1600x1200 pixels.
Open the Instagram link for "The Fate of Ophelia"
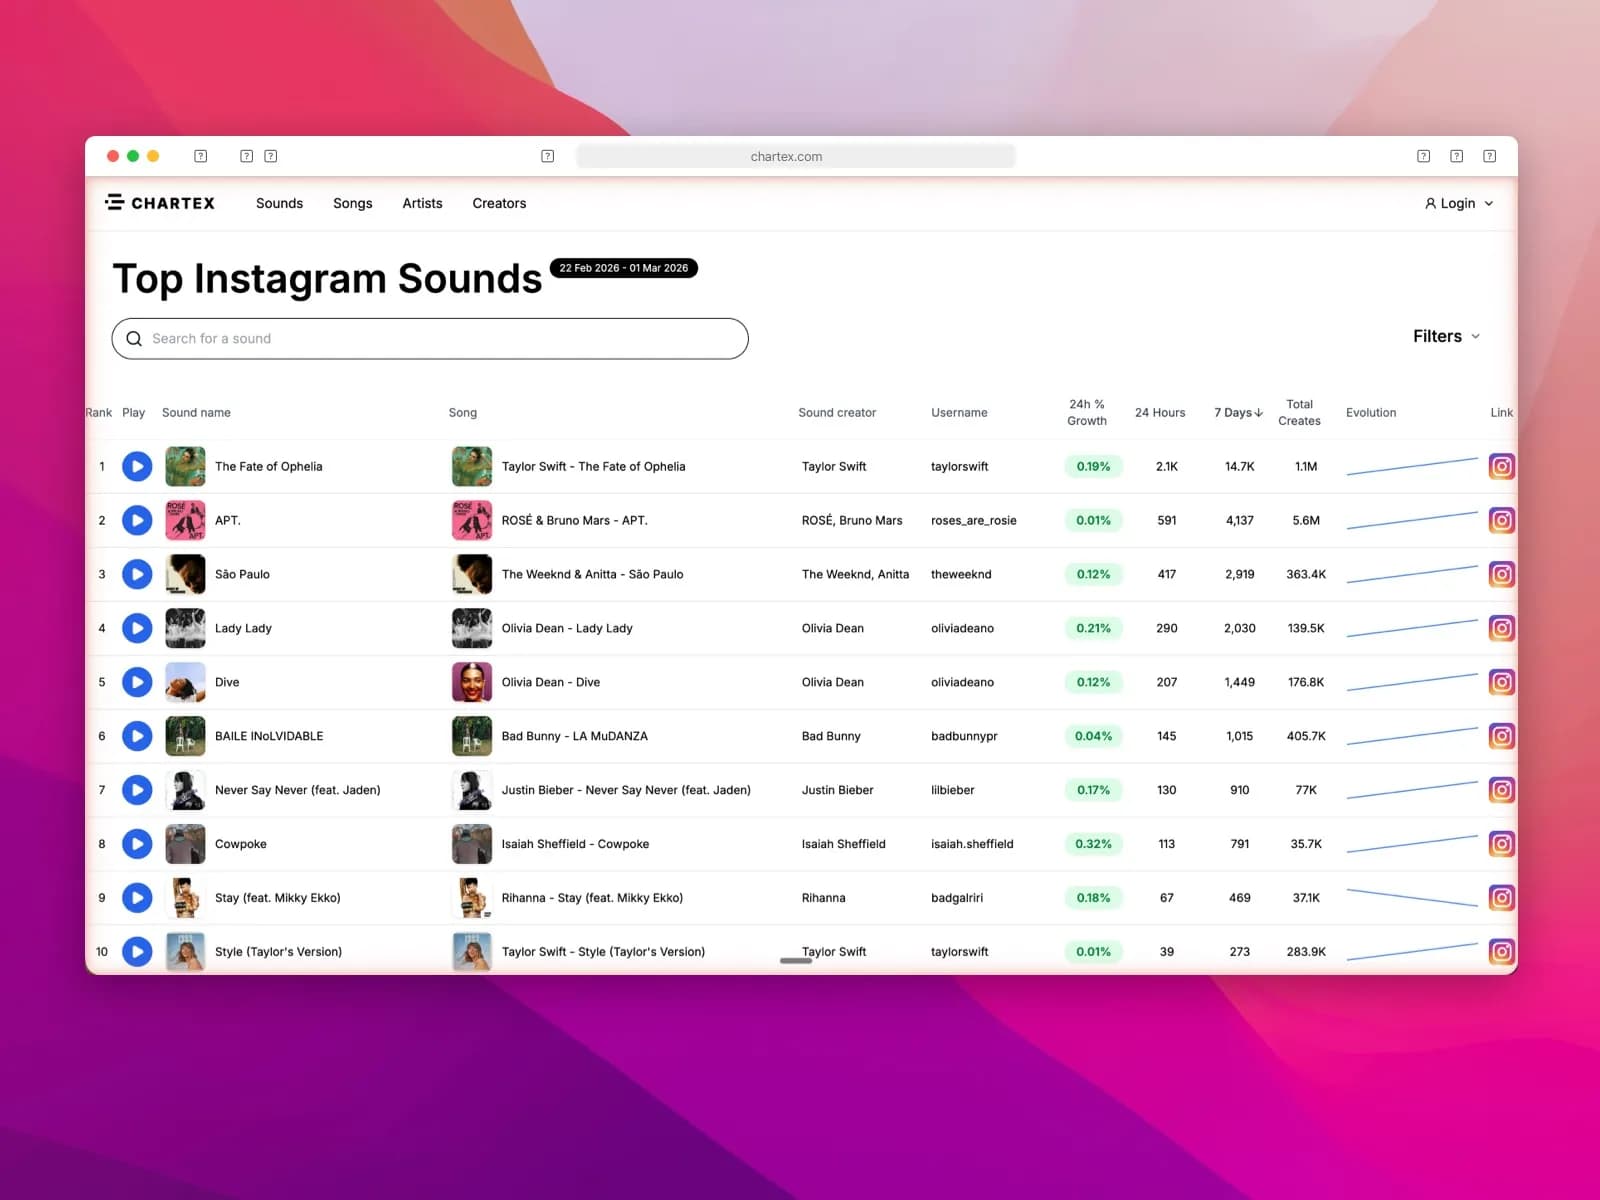1501,466
